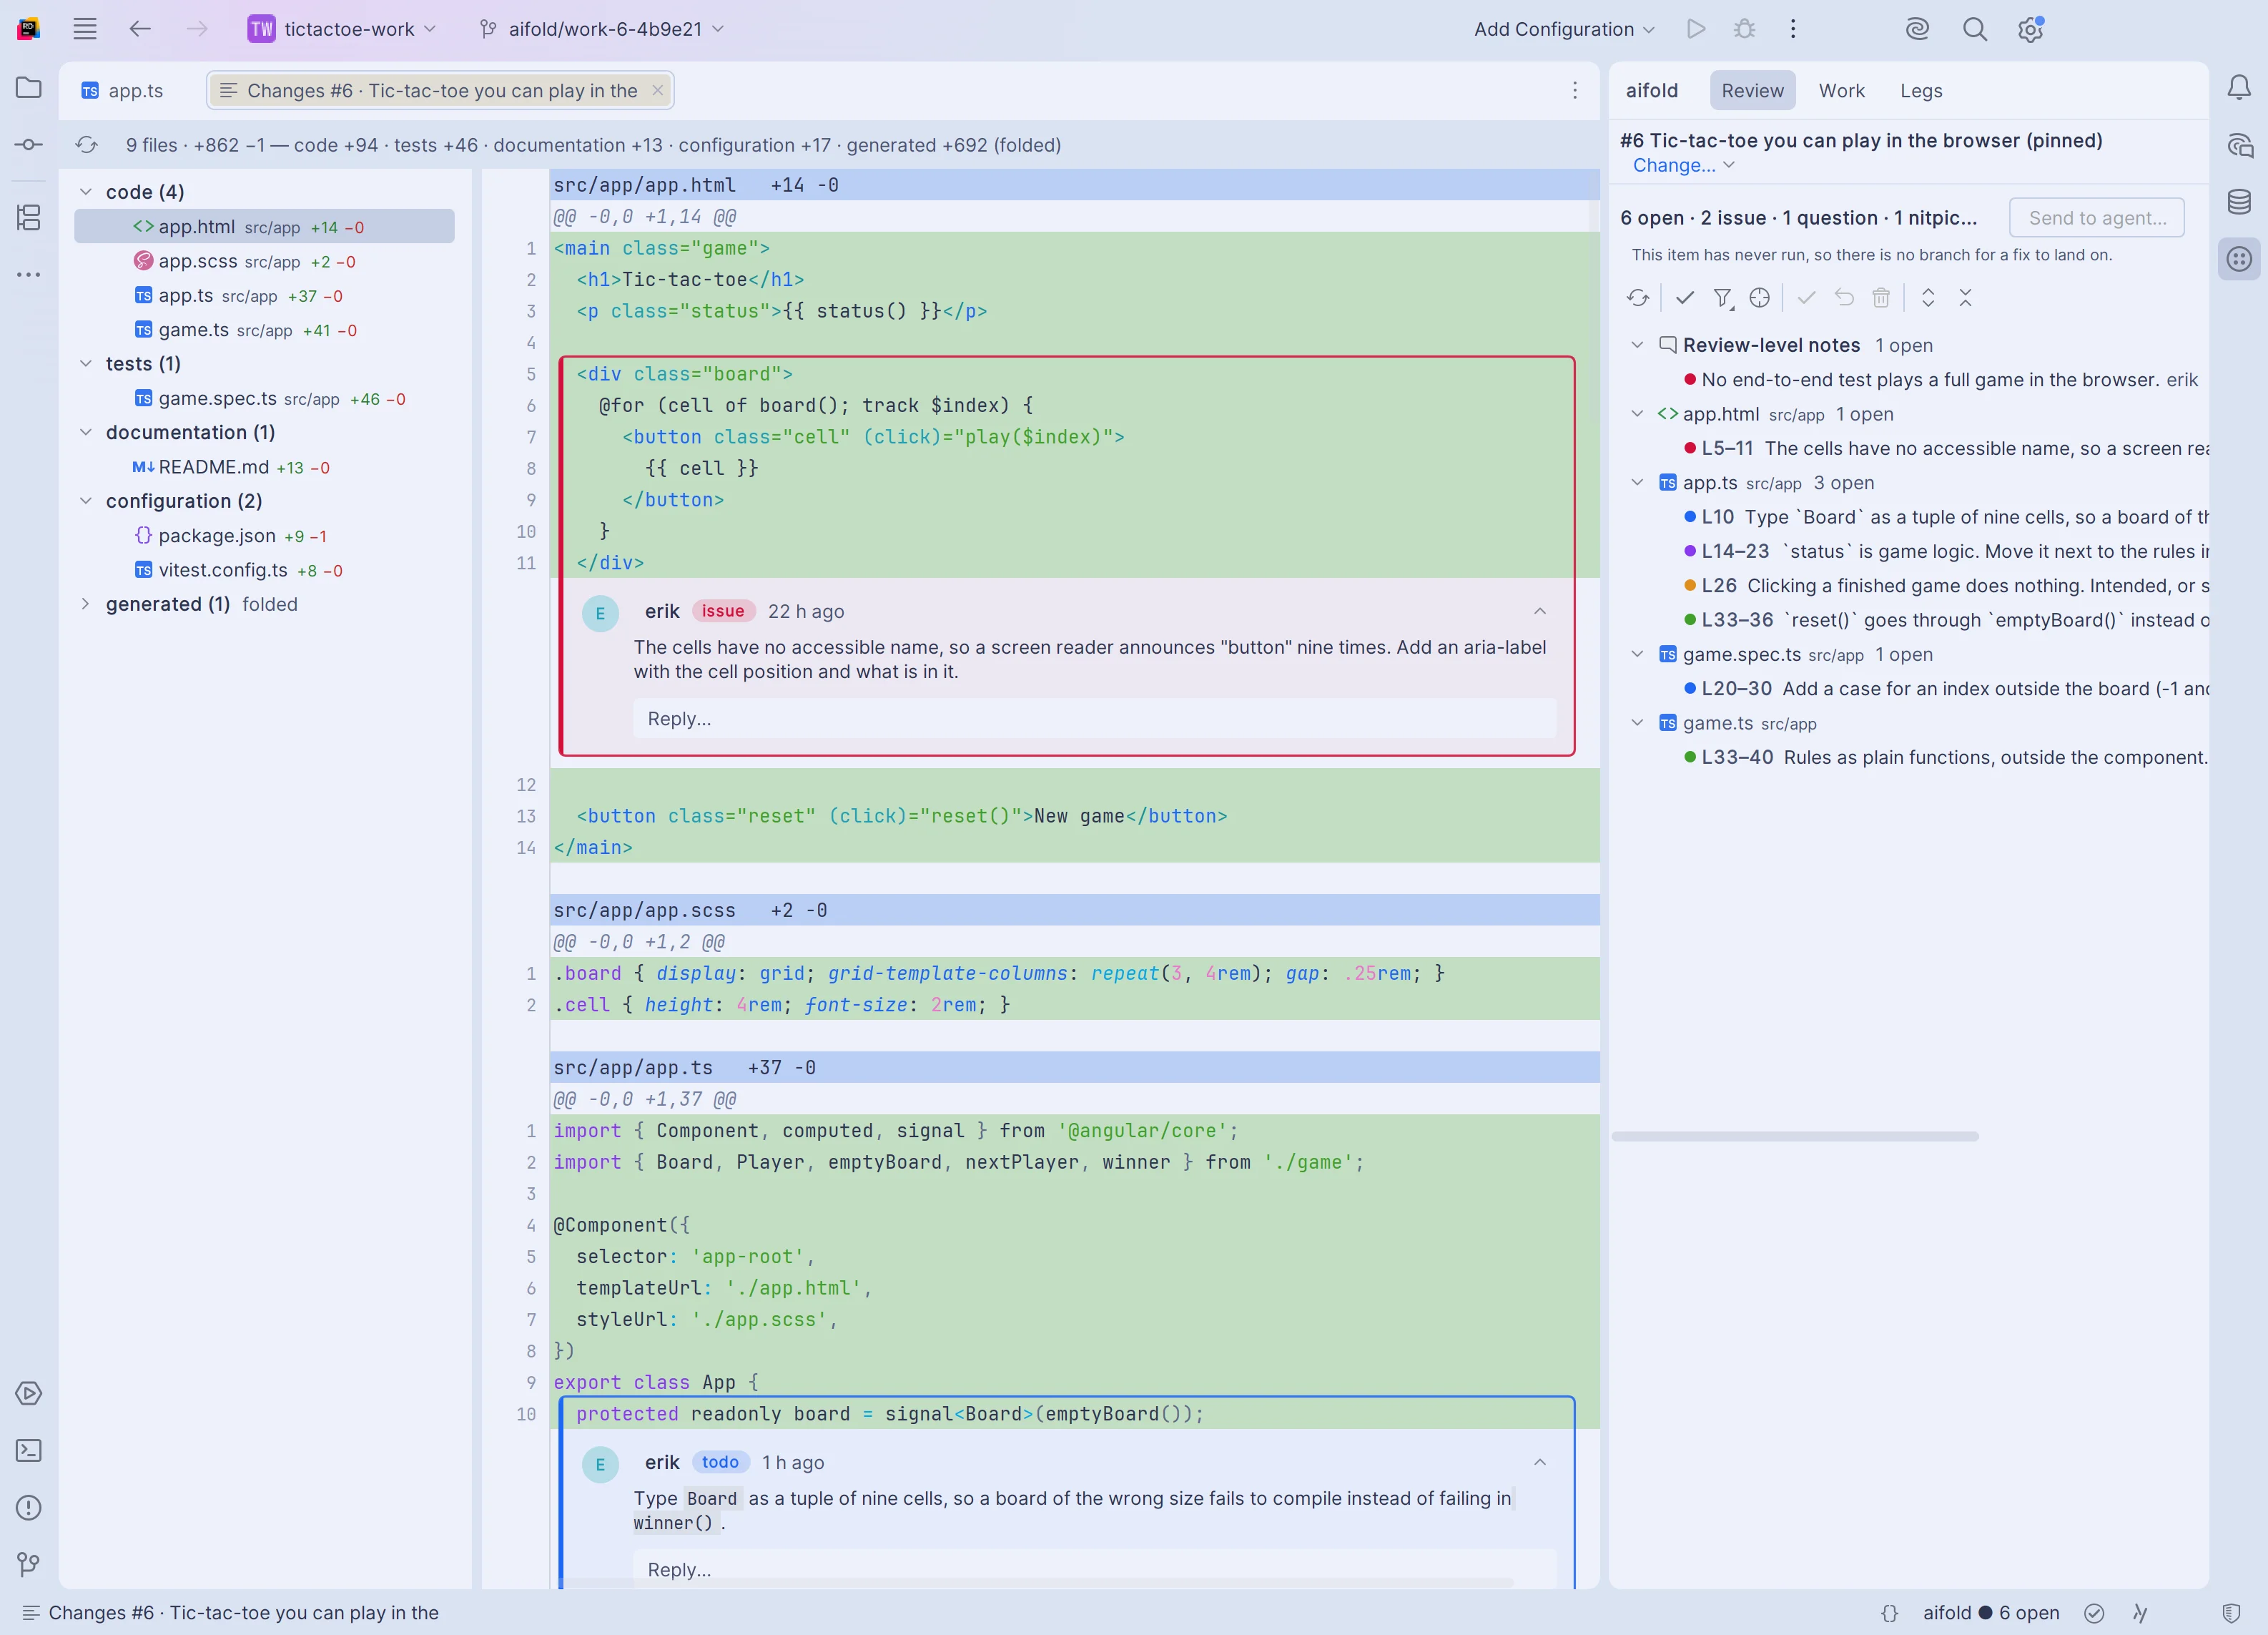The height and width of the screenshot is (1635, 2268).
Task: Open the Problems tool window
Action: [x=29, y=1507]
